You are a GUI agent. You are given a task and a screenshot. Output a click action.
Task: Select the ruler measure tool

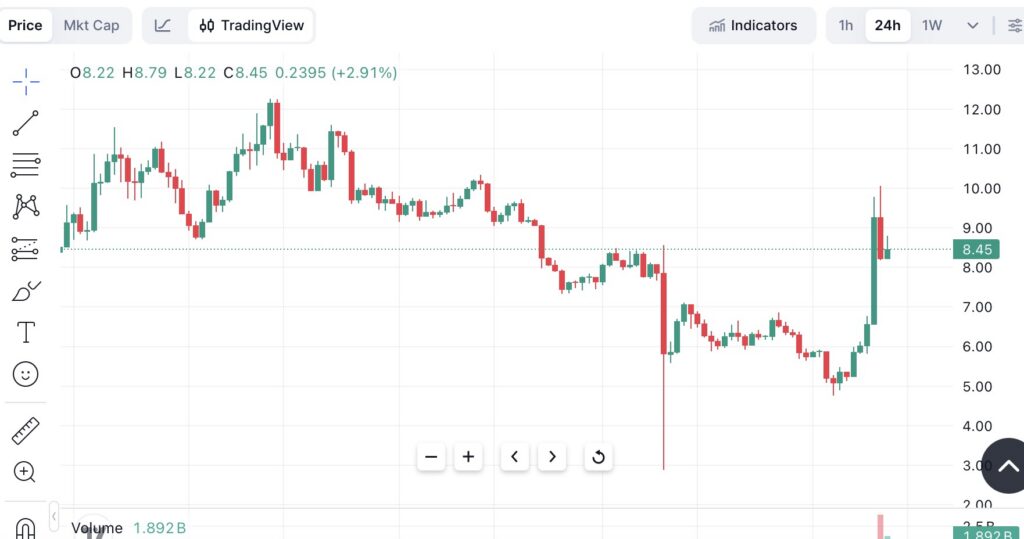point(26,431)
